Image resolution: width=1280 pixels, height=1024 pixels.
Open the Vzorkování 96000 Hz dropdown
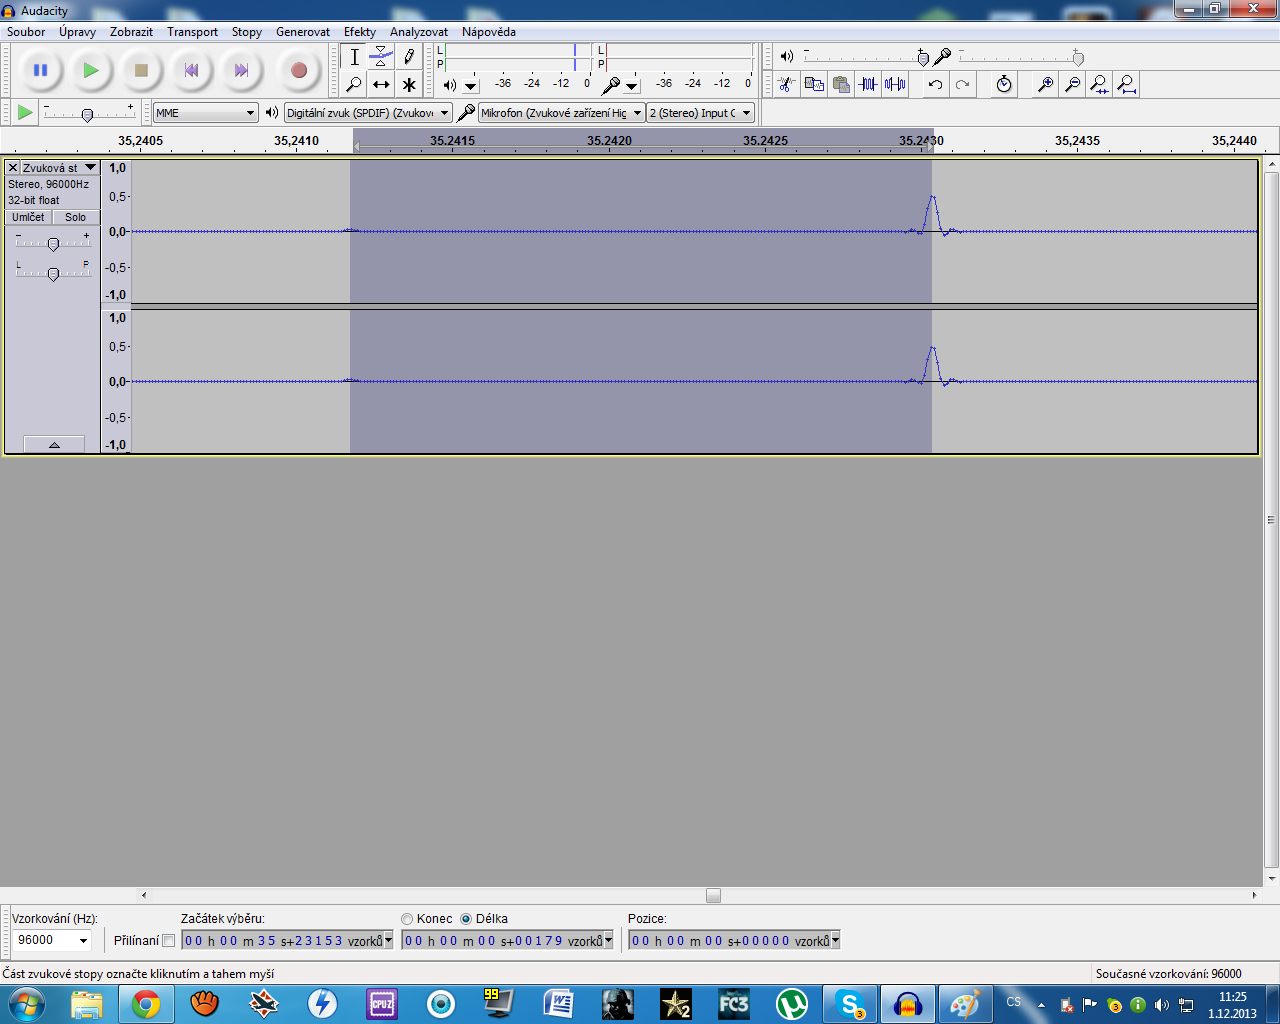click(52, 940)
